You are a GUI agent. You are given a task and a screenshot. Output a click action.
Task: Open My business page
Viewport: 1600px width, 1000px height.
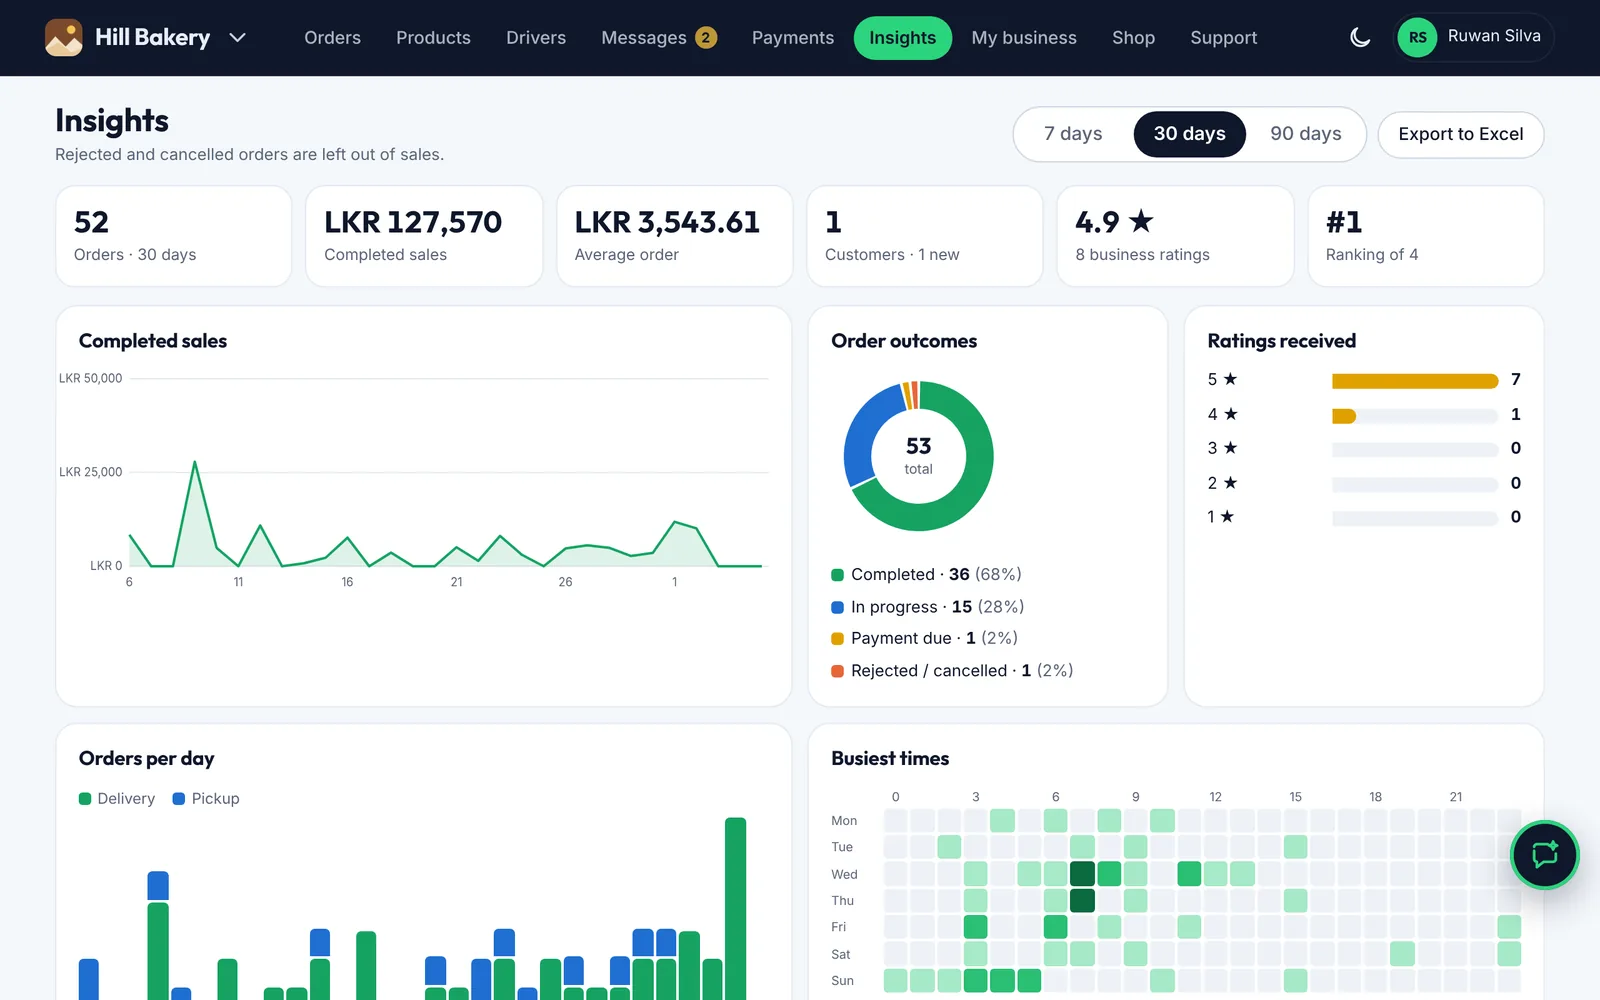point(1024,38)
